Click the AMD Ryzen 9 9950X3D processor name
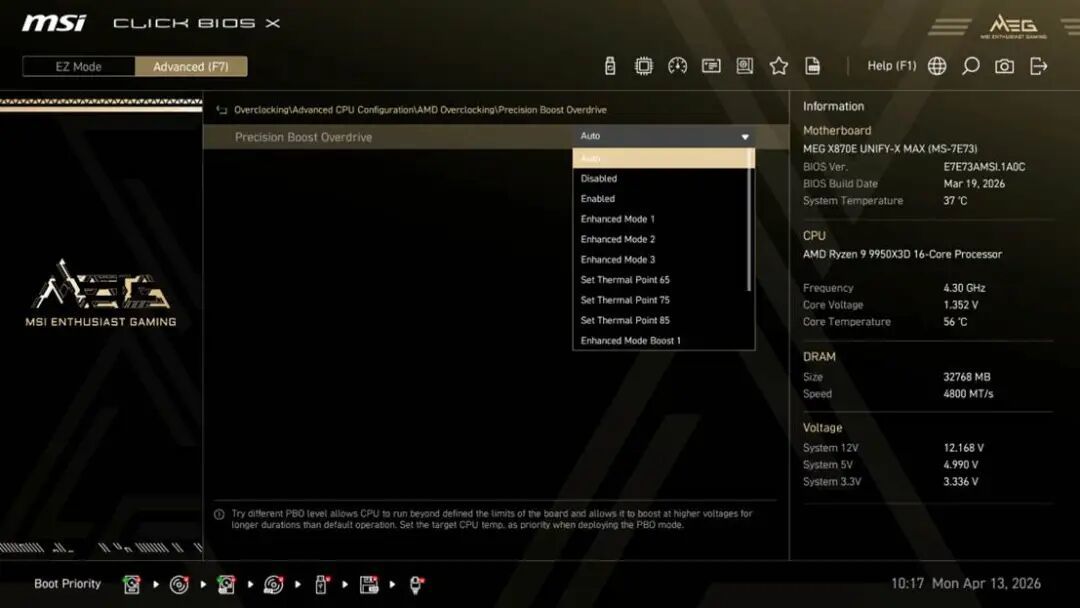 (x=902, y=254)
